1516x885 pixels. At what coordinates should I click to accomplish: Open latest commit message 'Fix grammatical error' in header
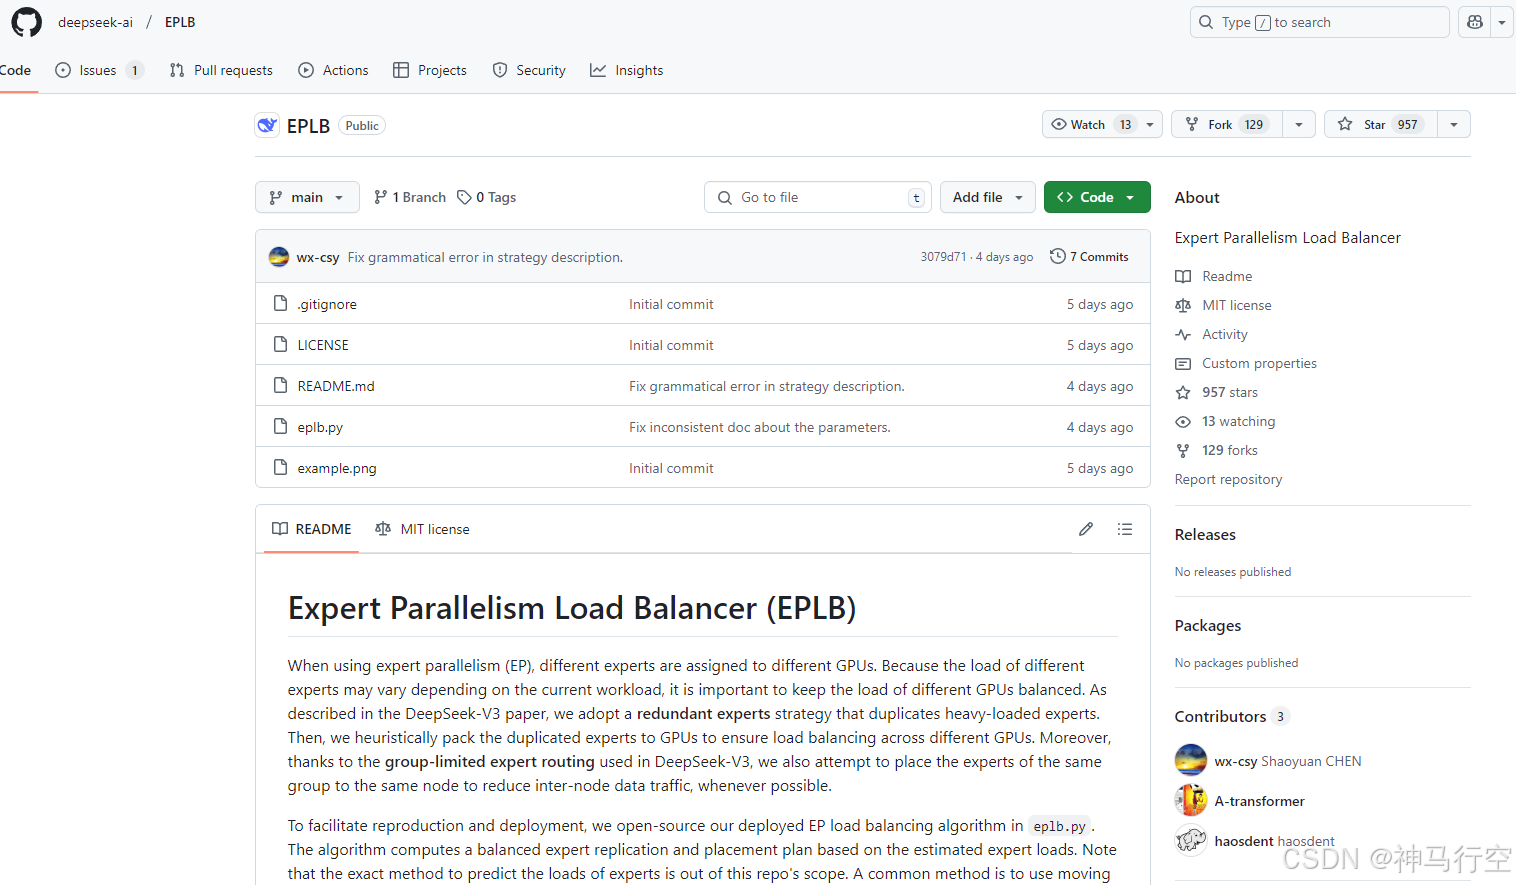[x=485, y=257]
